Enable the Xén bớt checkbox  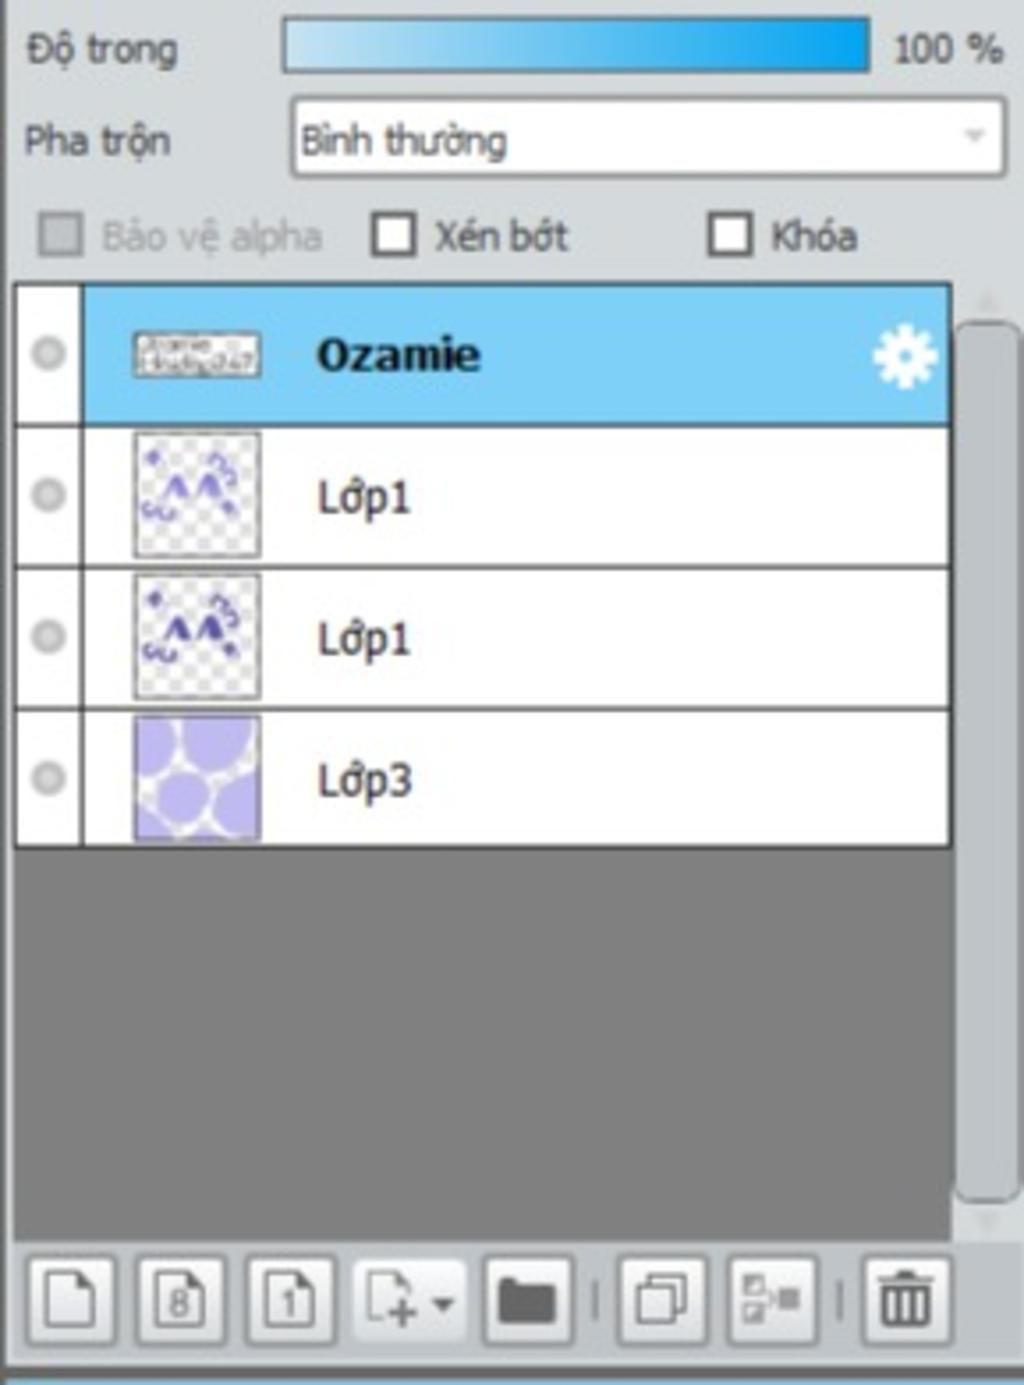click(393, 236)
